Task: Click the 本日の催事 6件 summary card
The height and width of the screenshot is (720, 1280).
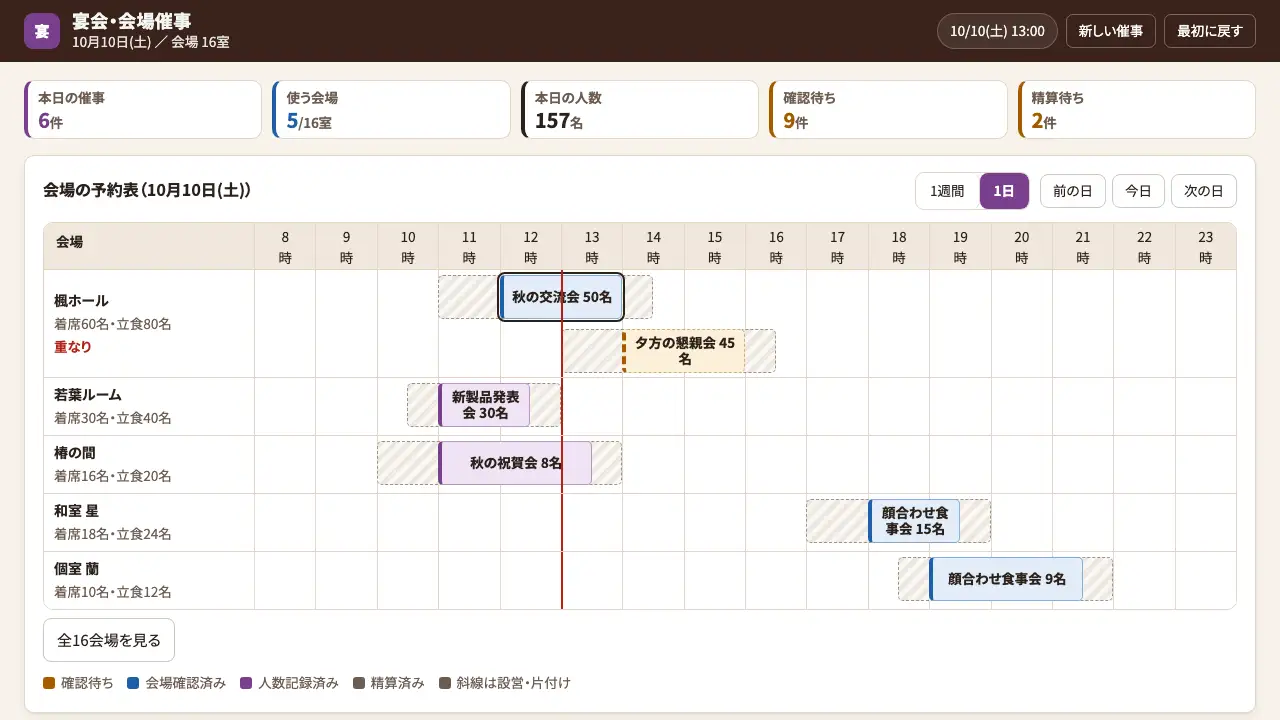Action: (x=143, y=110)
